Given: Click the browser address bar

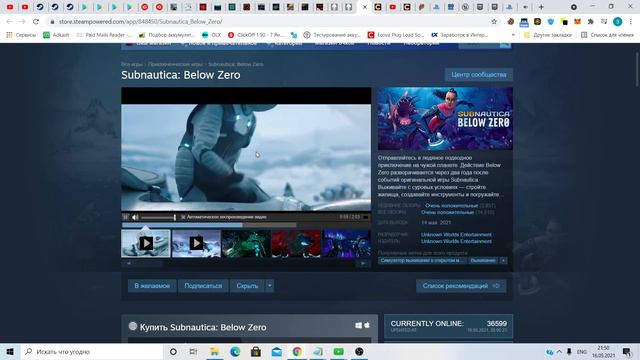Looking at the screenshot, I should [x=269, y=22].
